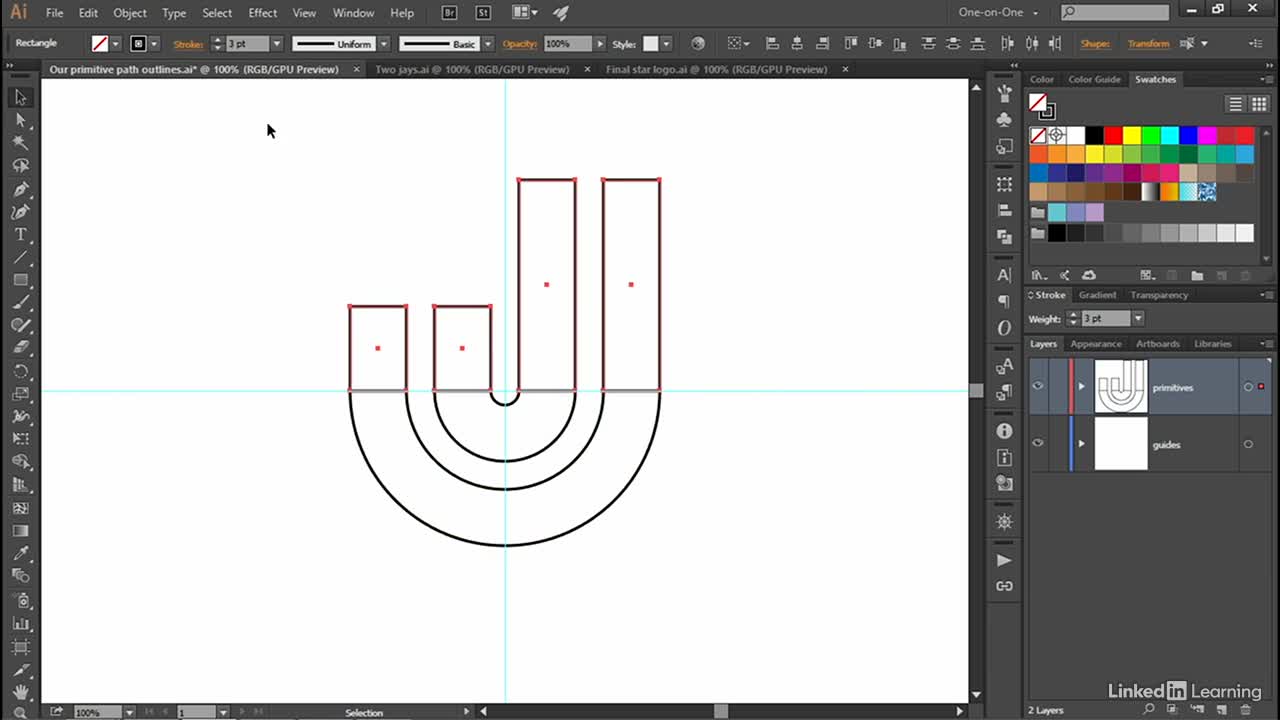The width and height of the screenshot is (1280, 720).
Task: Target the primitives layer circle
Action: click(x=1248, y=387)
